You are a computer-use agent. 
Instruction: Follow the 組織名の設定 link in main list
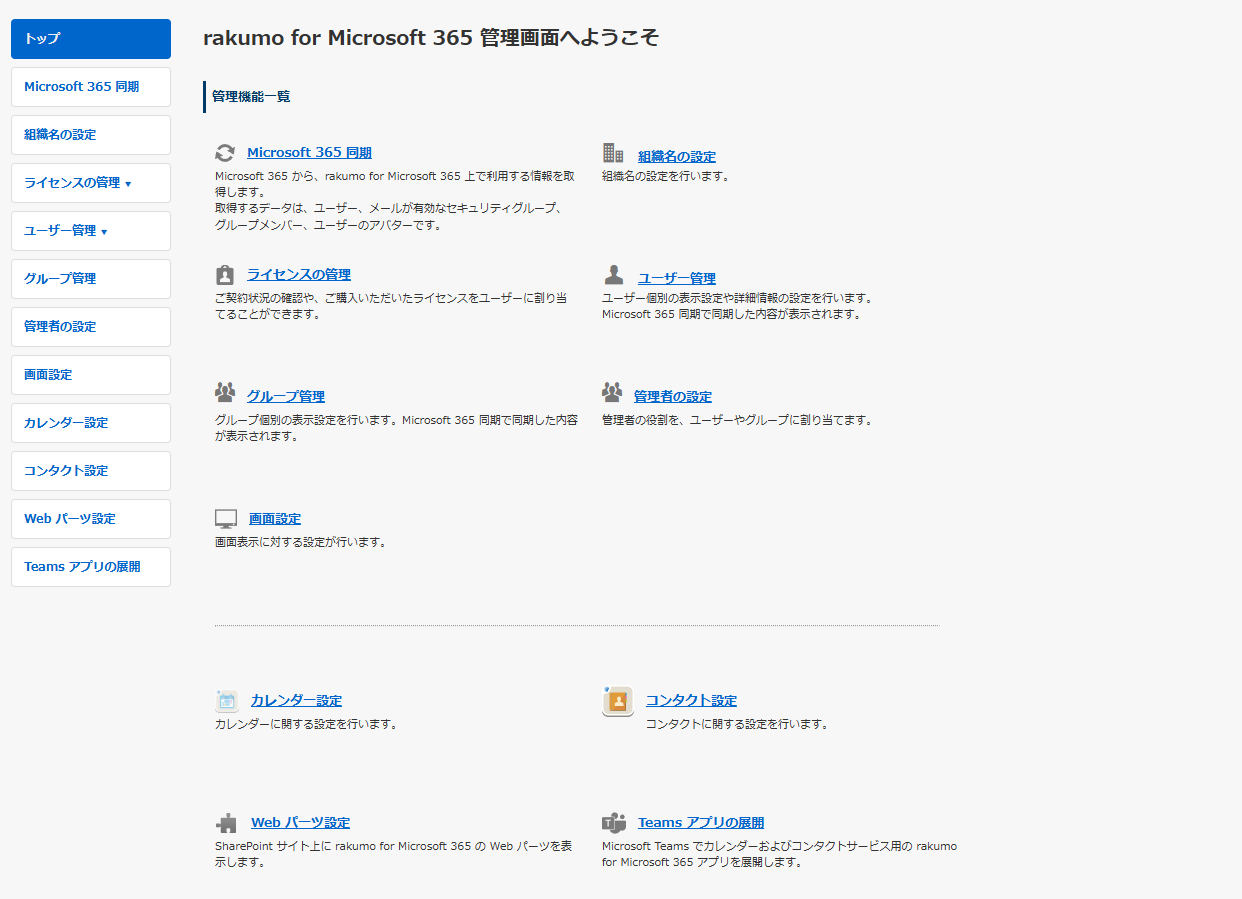677,156
